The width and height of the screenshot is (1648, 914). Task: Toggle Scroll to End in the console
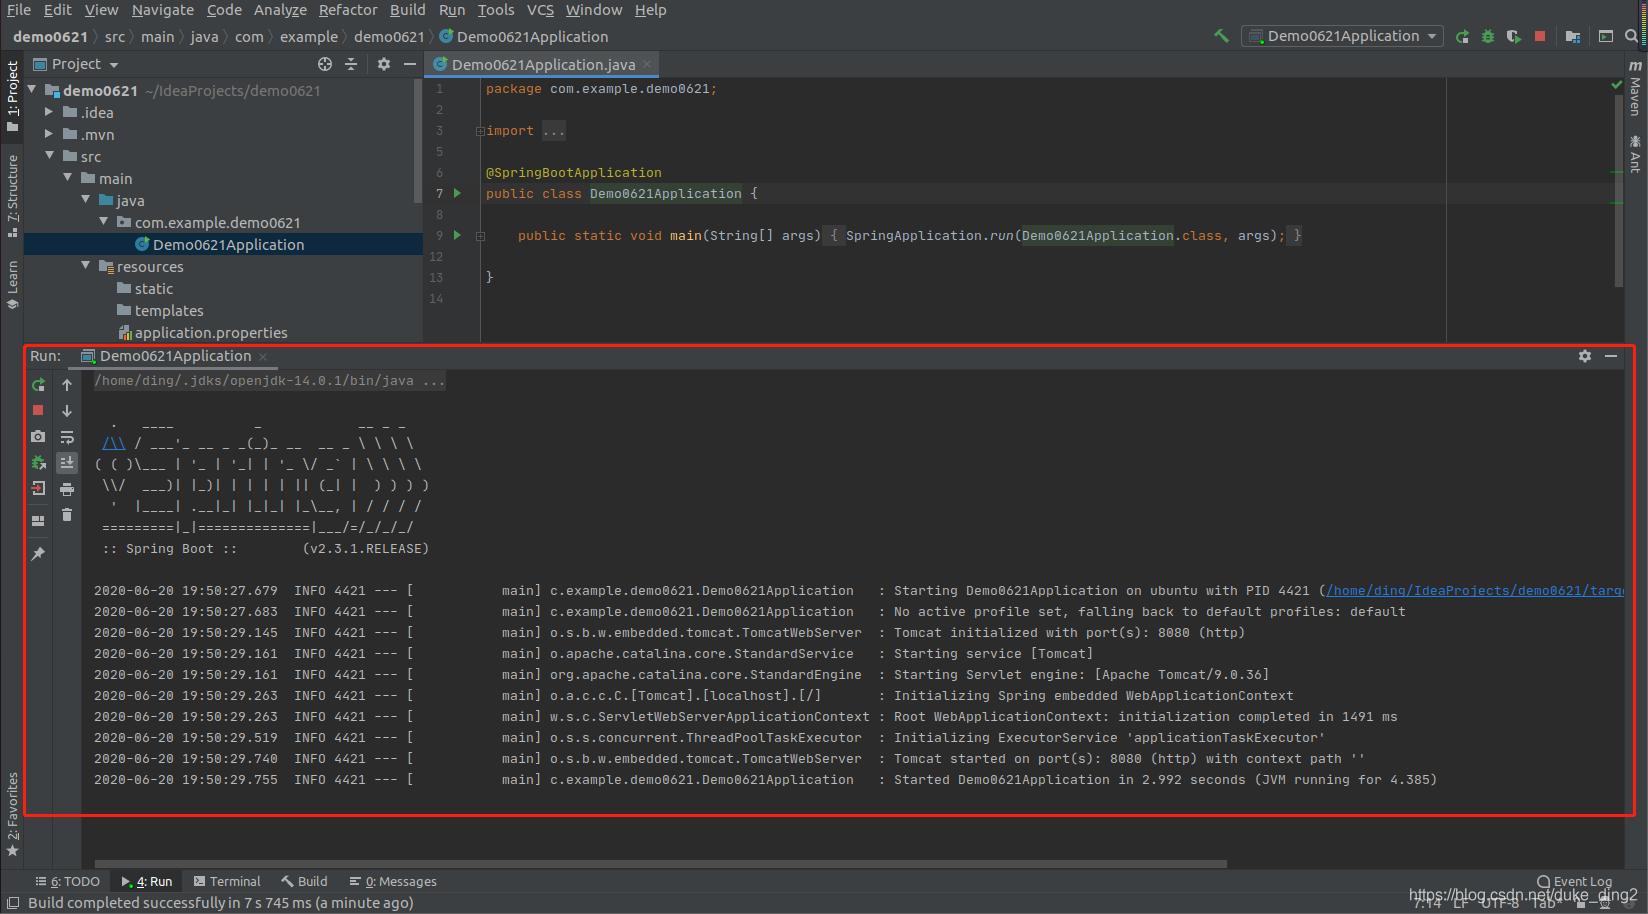(x=67, y=463)
